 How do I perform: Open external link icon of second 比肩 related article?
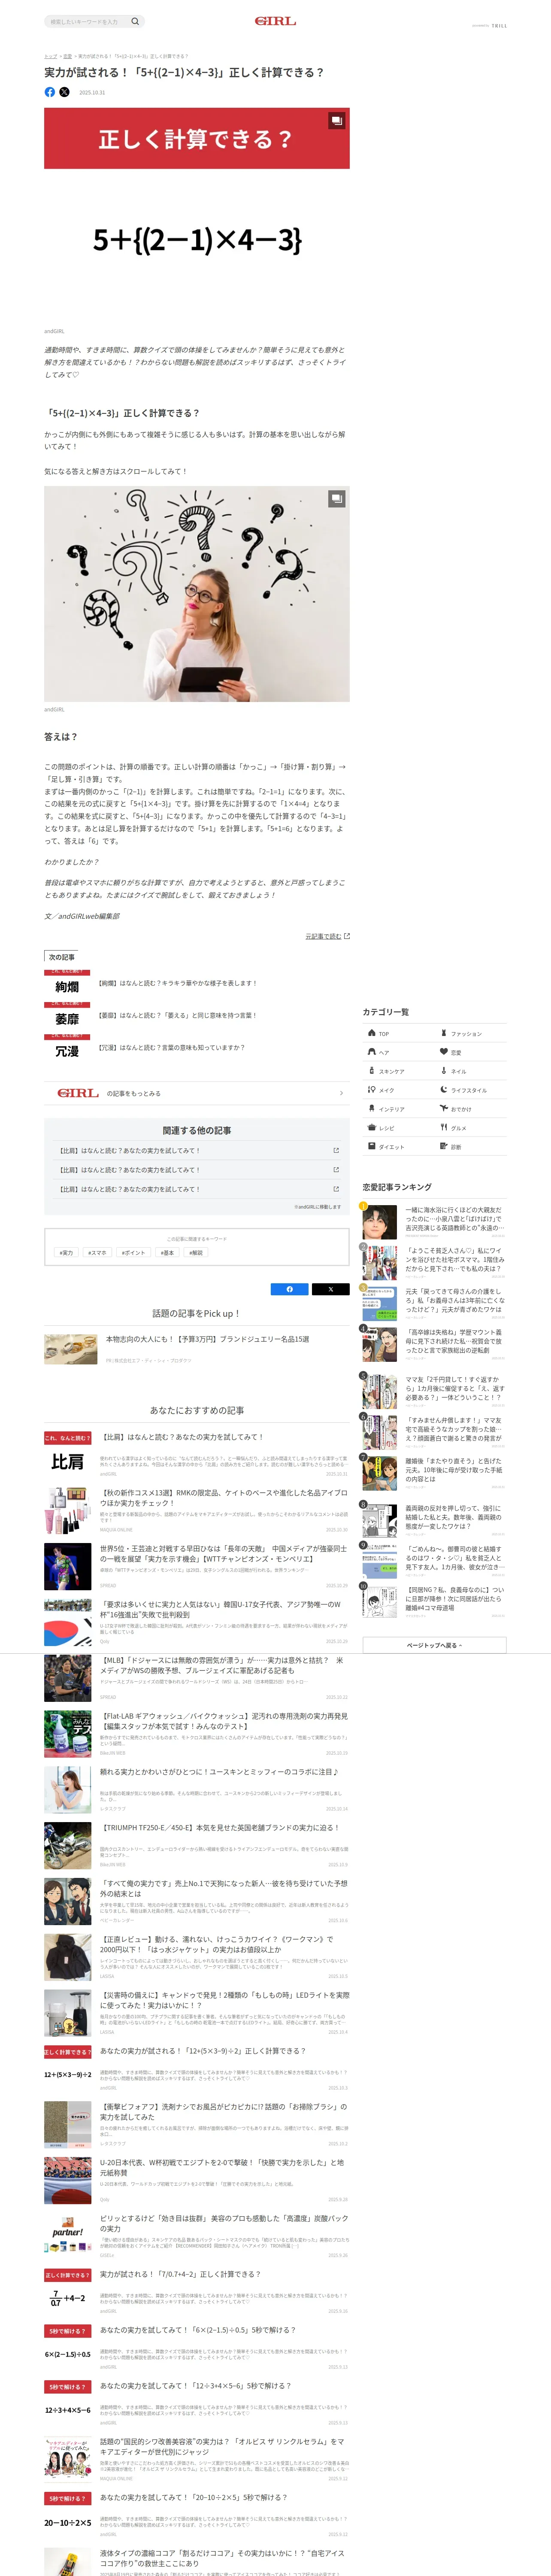(336, 1170)
